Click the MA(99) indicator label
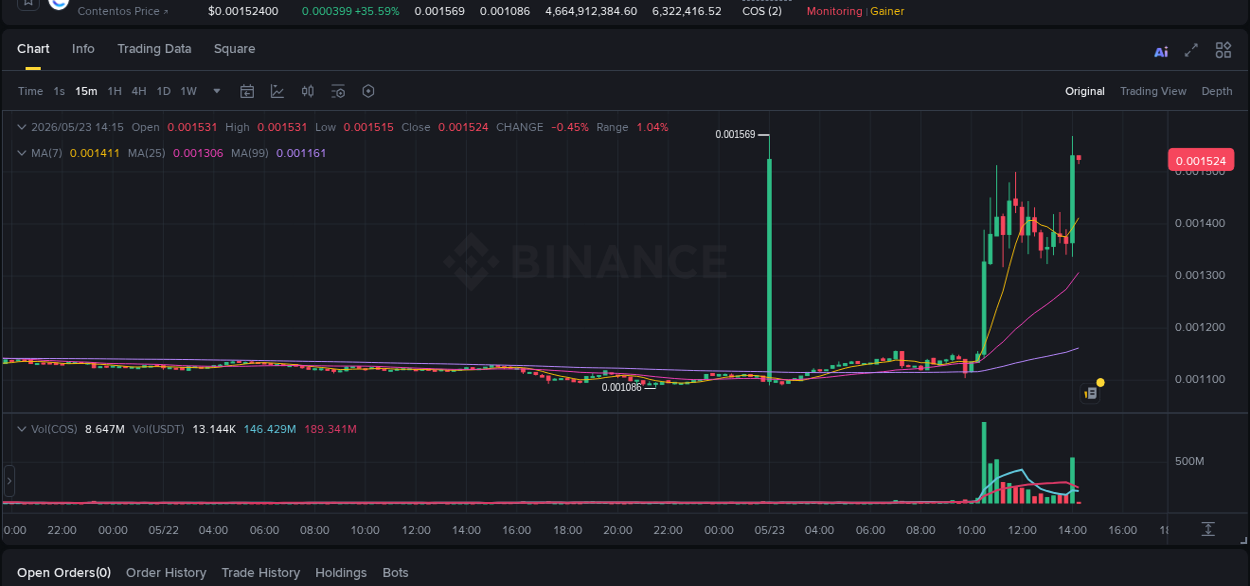The image size is (1250, 586). tap(250, 153)
